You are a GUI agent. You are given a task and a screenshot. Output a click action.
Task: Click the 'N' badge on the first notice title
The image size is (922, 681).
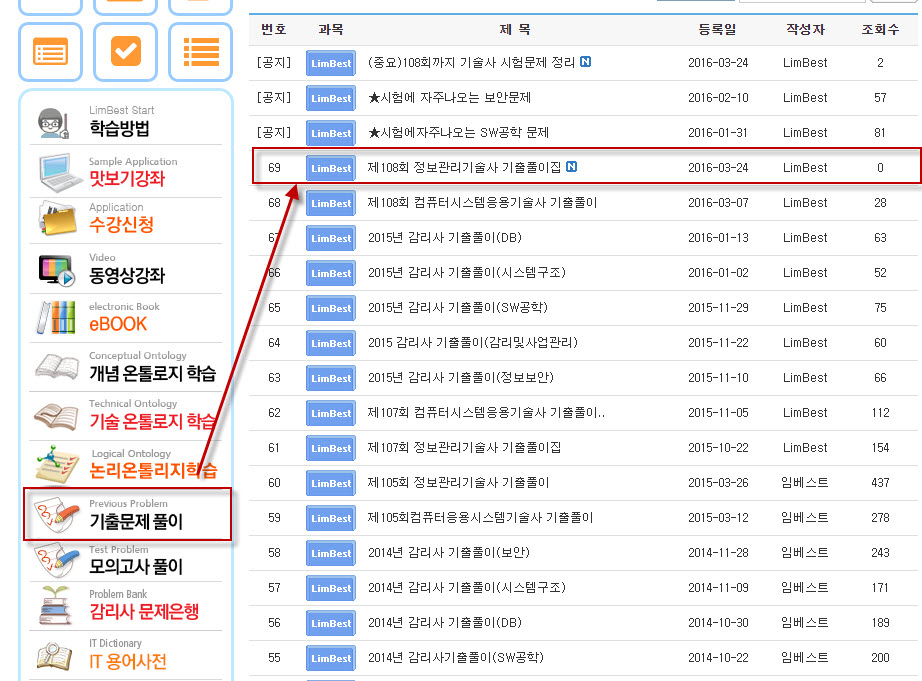586,62
